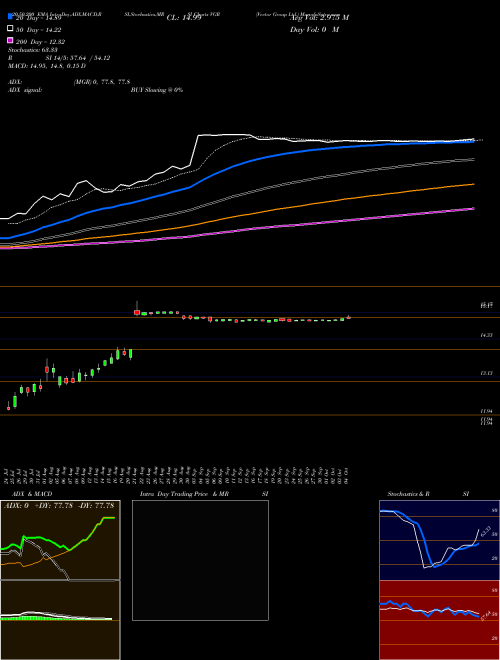Select the '200 Day - 12.82' label

pyautogui.click(x=40, y=42)
